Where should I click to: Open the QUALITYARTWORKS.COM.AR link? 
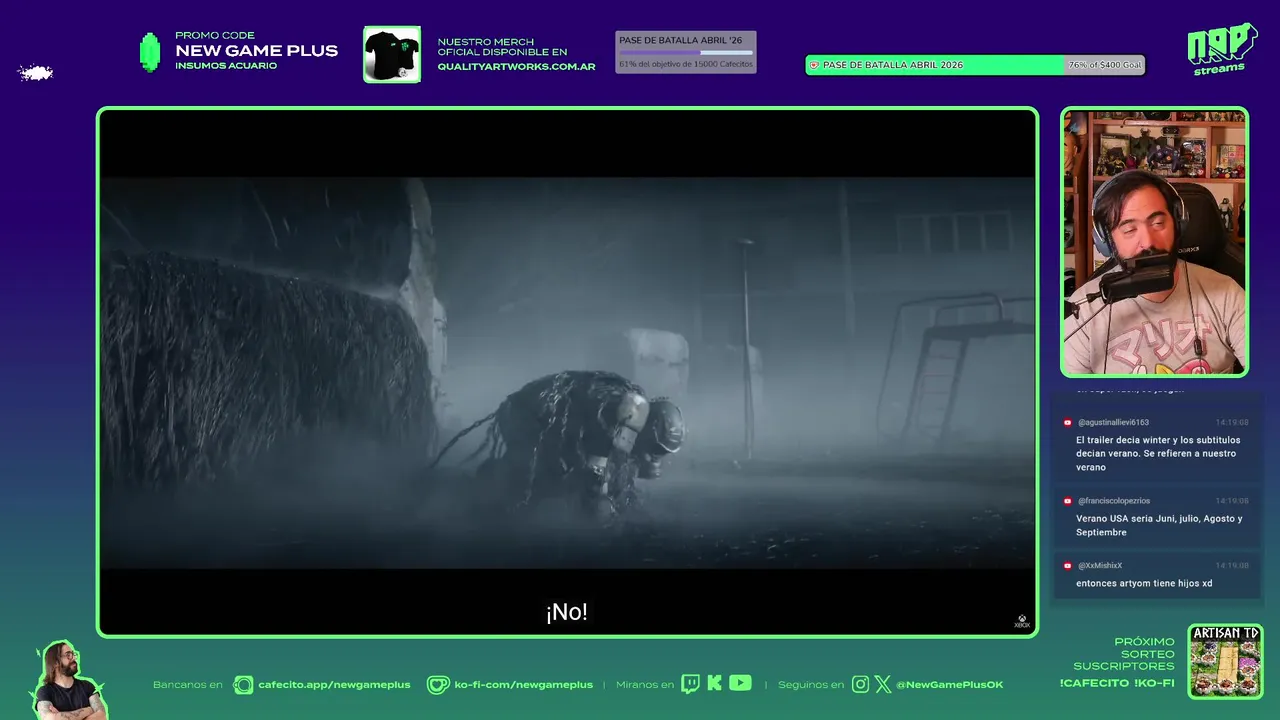click(x=516, y=67)
